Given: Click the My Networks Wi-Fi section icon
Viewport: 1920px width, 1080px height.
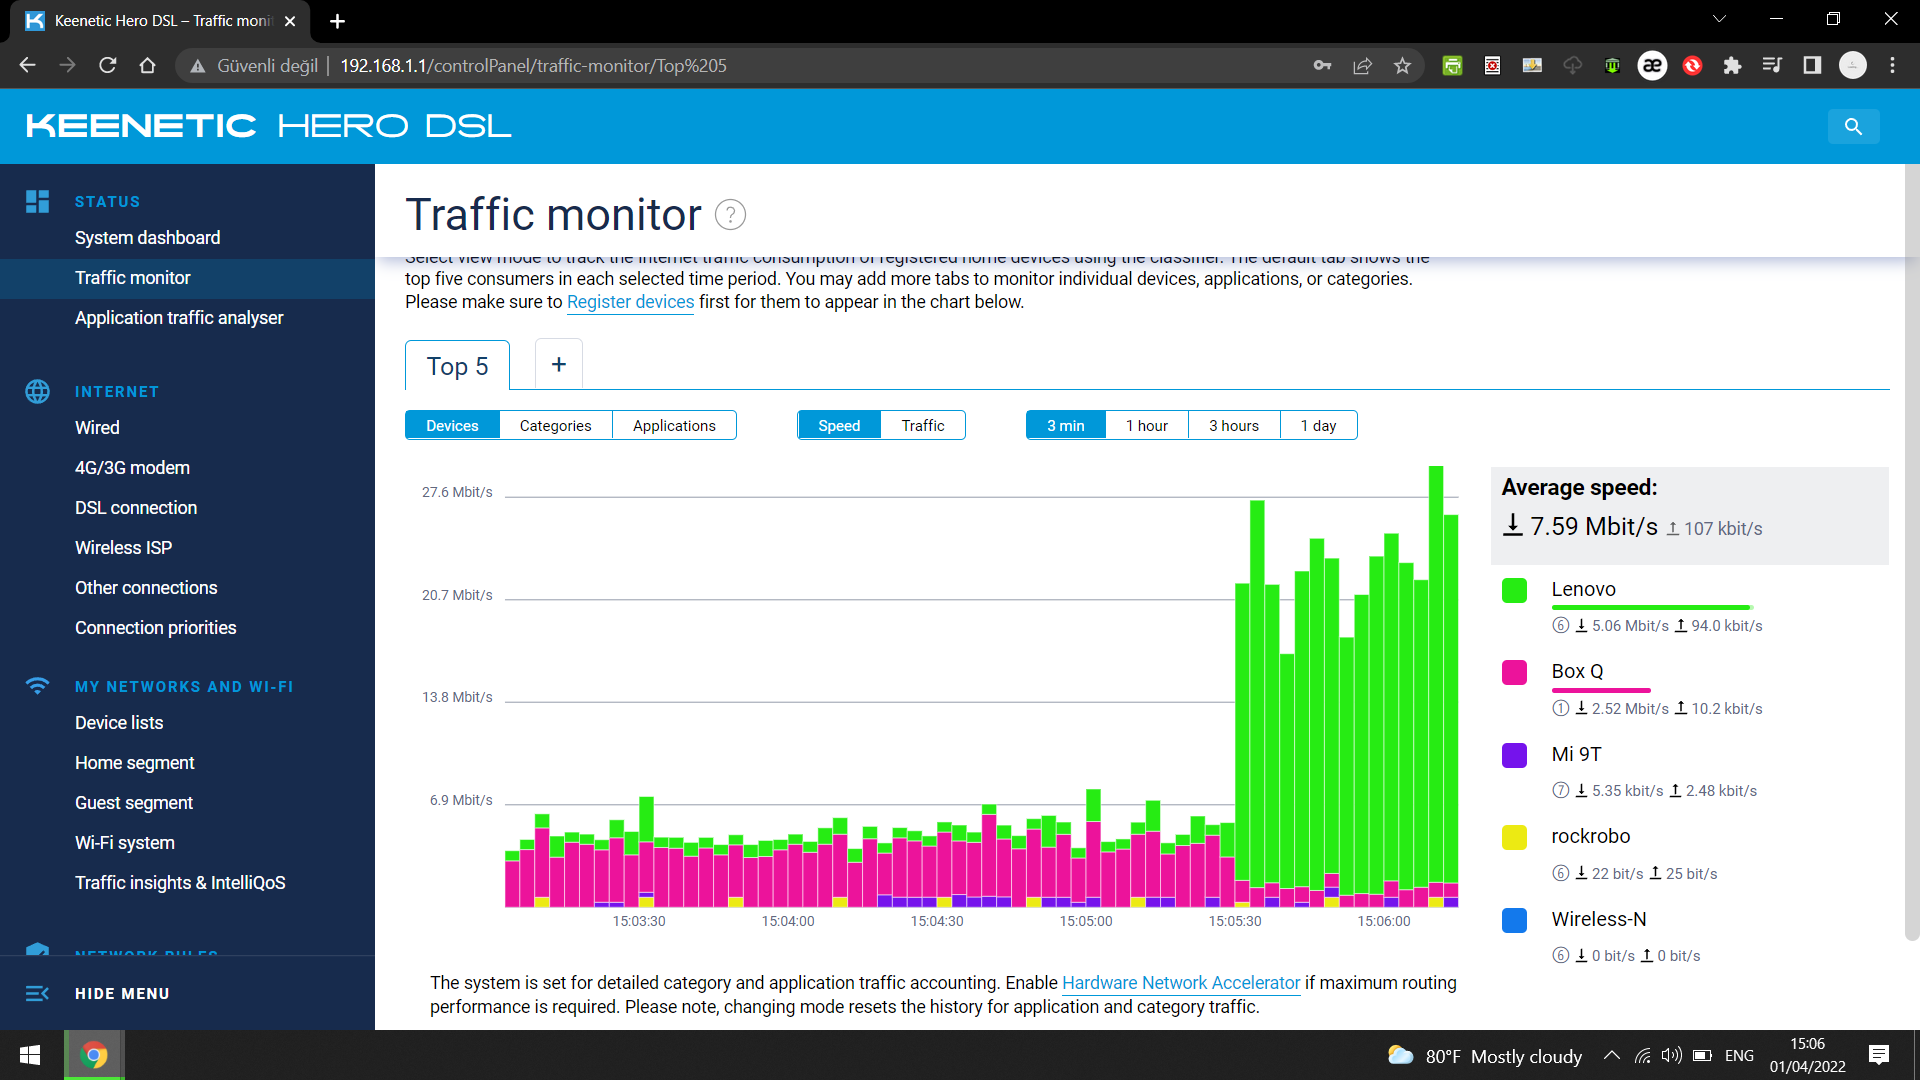Looking at the screenshot, I should coord(37,686).
